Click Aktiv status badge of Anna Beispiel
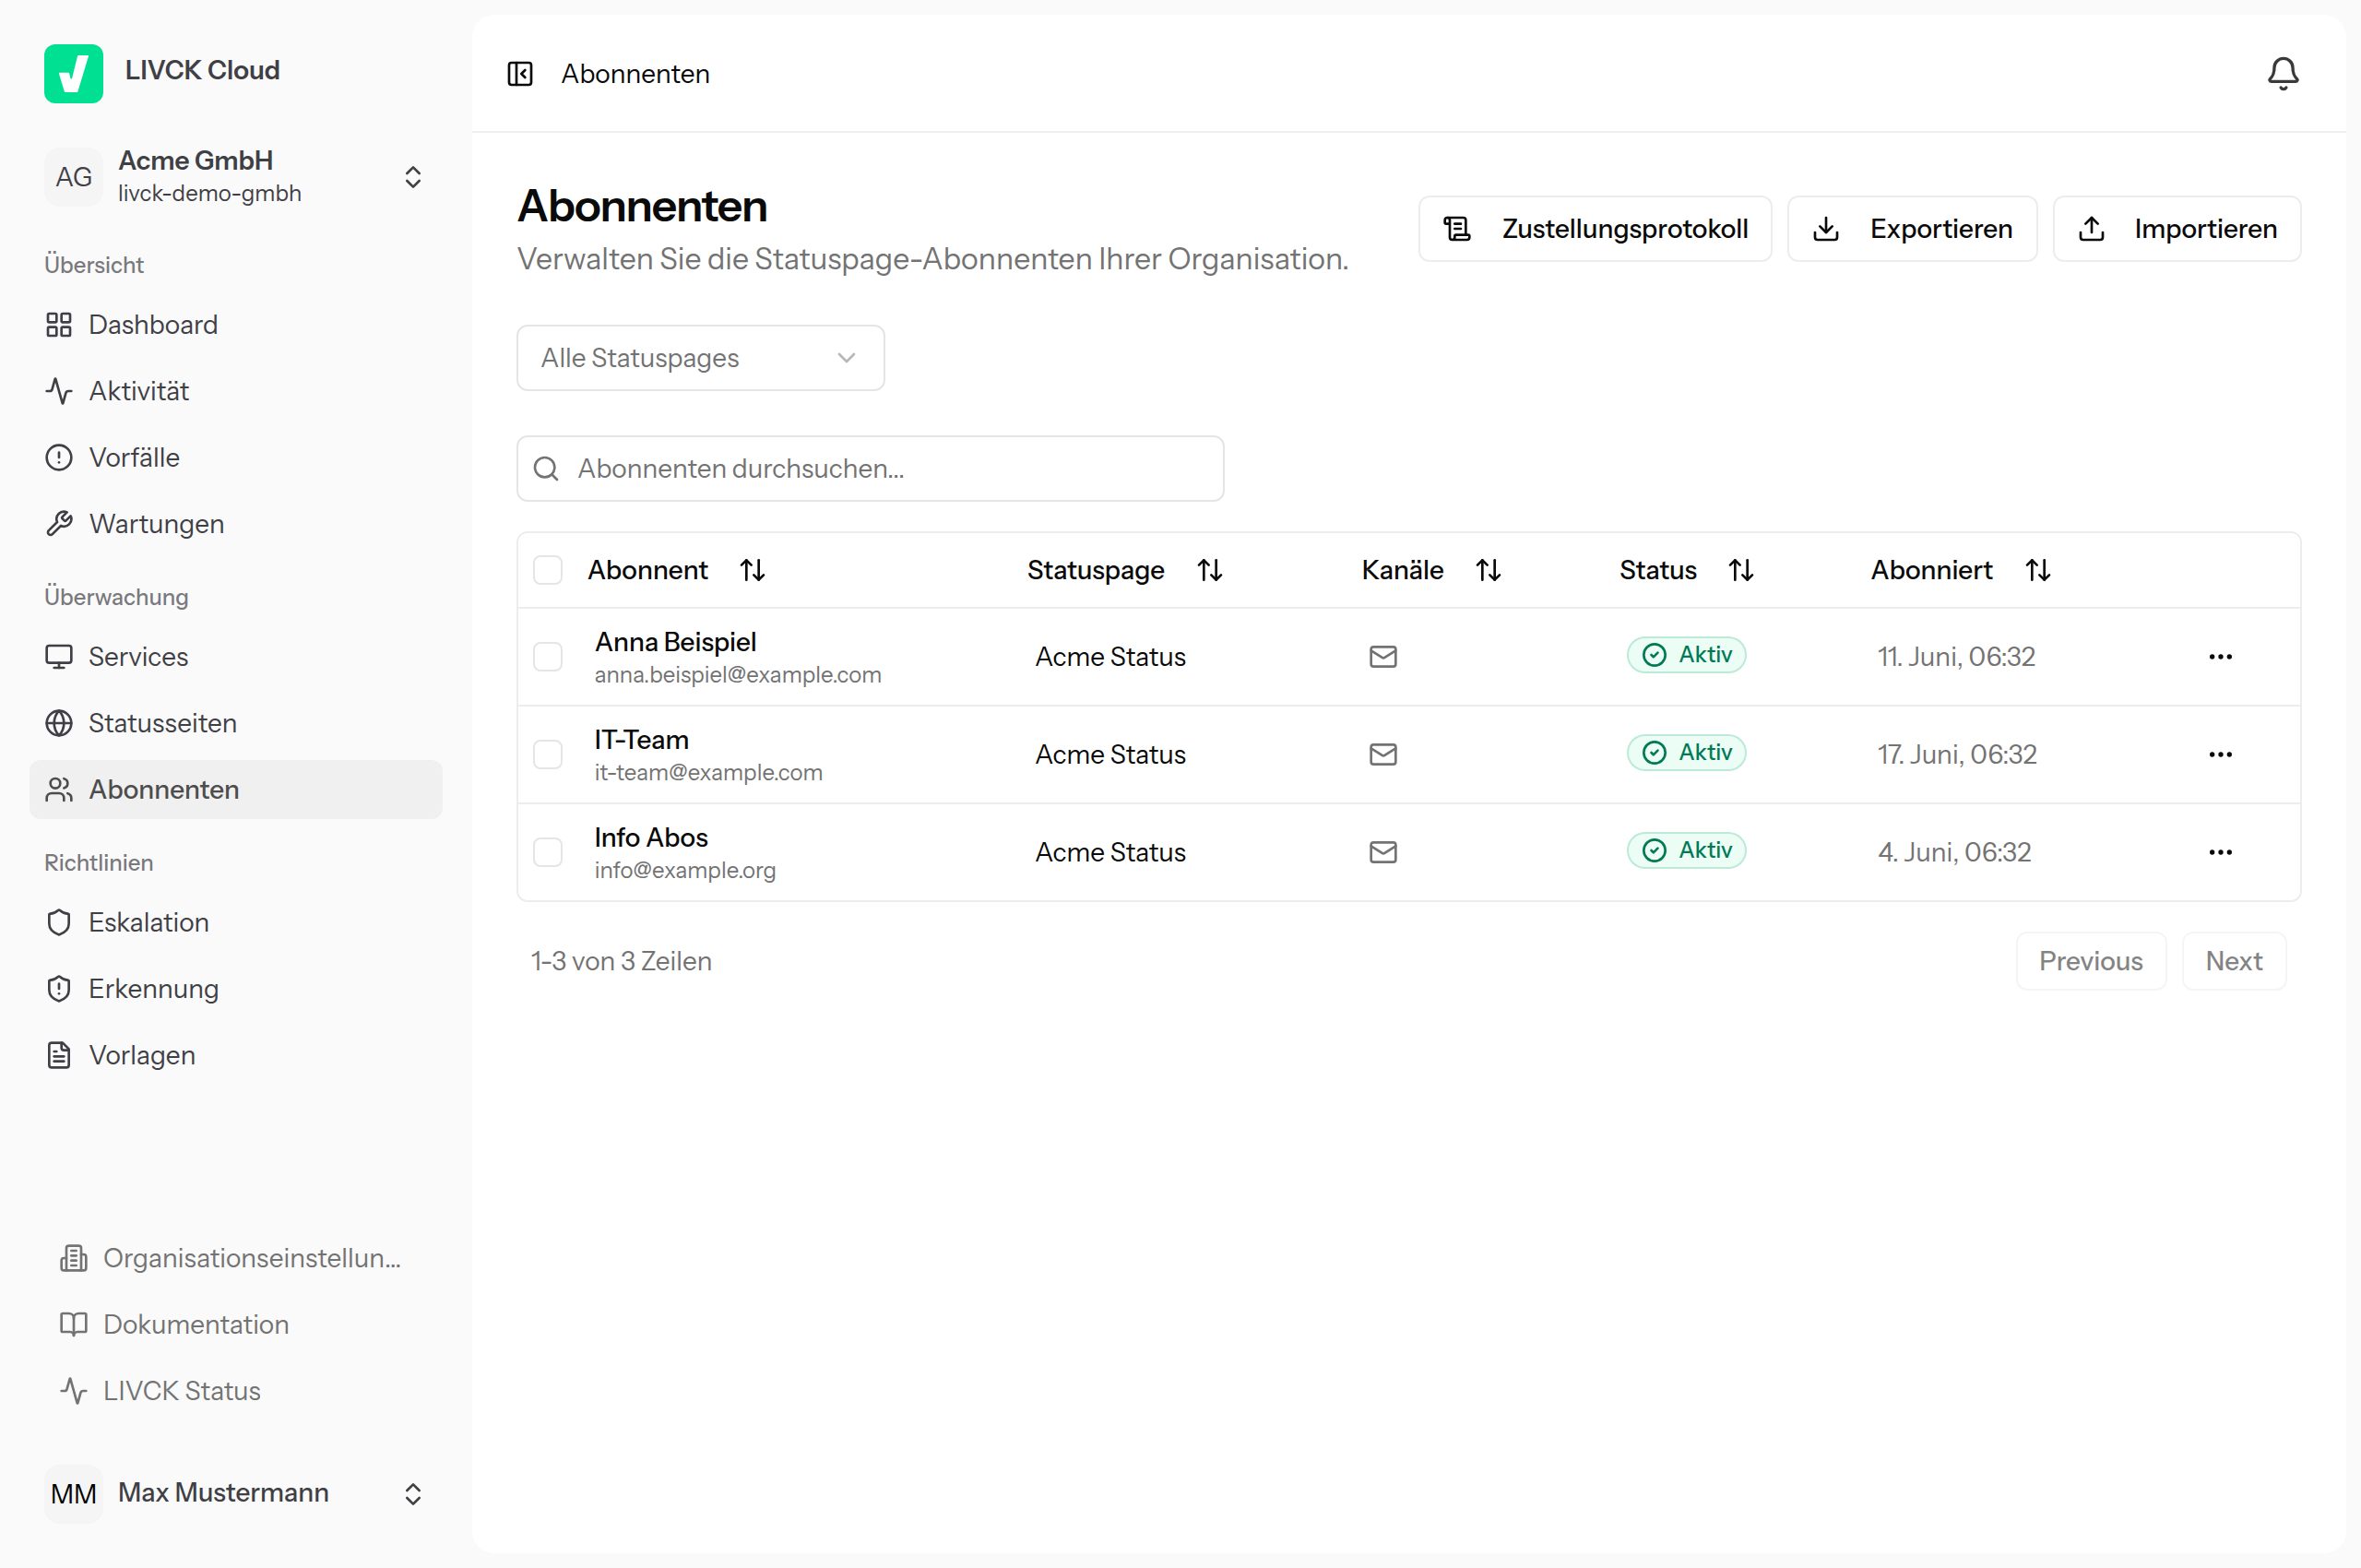Image resolution: width=2361 pixels, height=1568 pixels. tap(1686, 655)
